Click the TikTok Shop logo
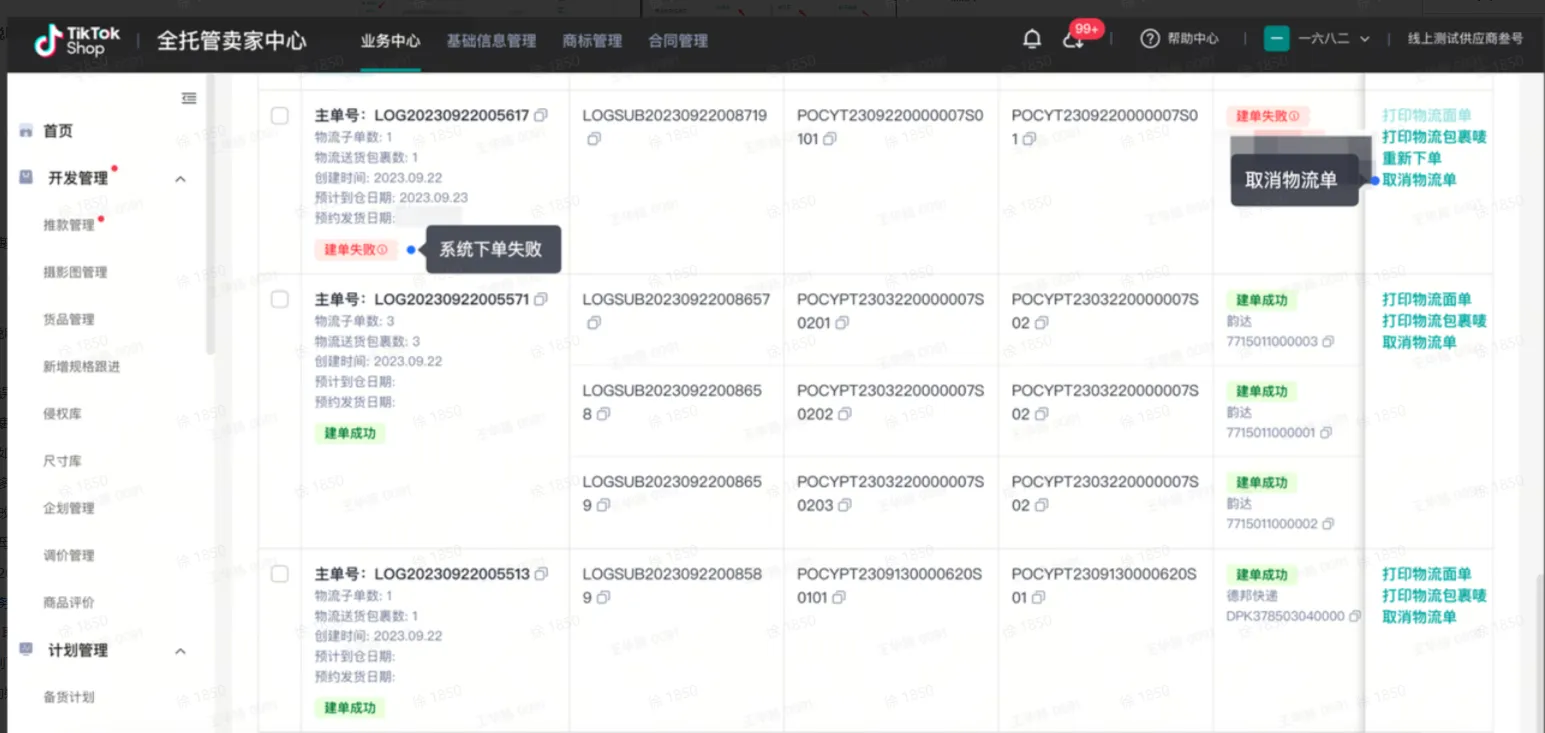The width and height of the screenshot is (1545, 733). 77,40
